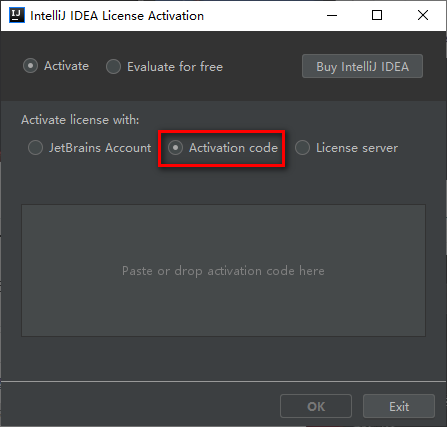This screenshot has width=447, height=427.
Task: Maximize the License Activation window
Action: coord(377,15)
